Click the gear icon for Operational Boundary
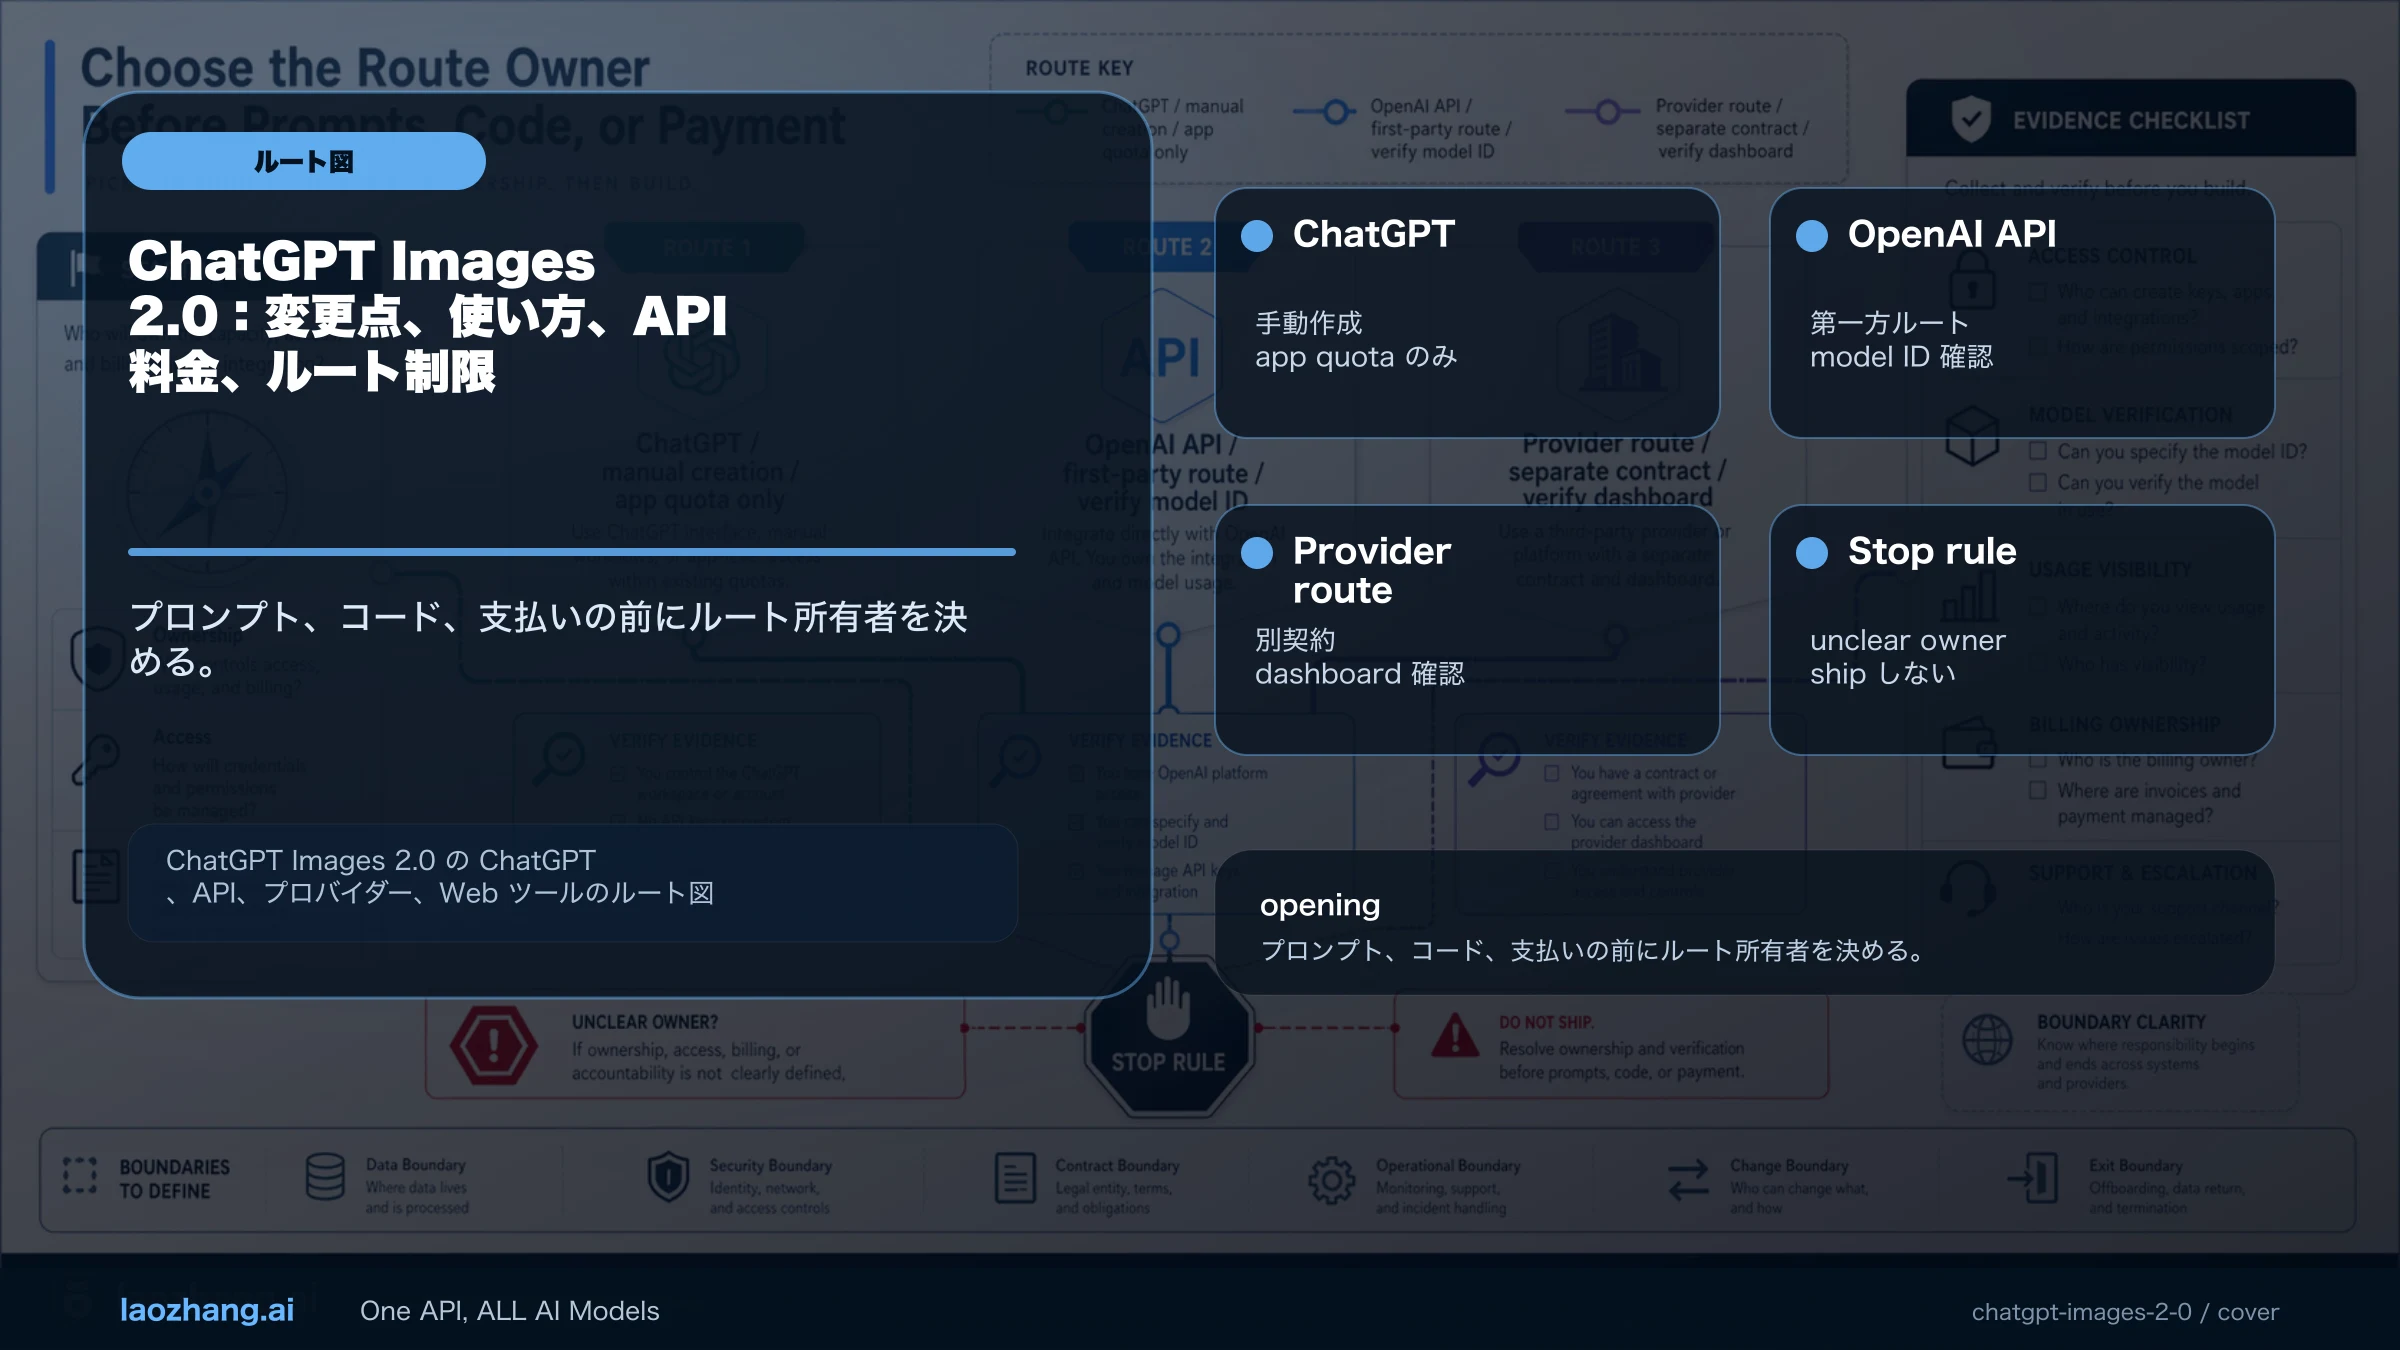Screen dimensions: 2400x1350 coord(1332,1180)
